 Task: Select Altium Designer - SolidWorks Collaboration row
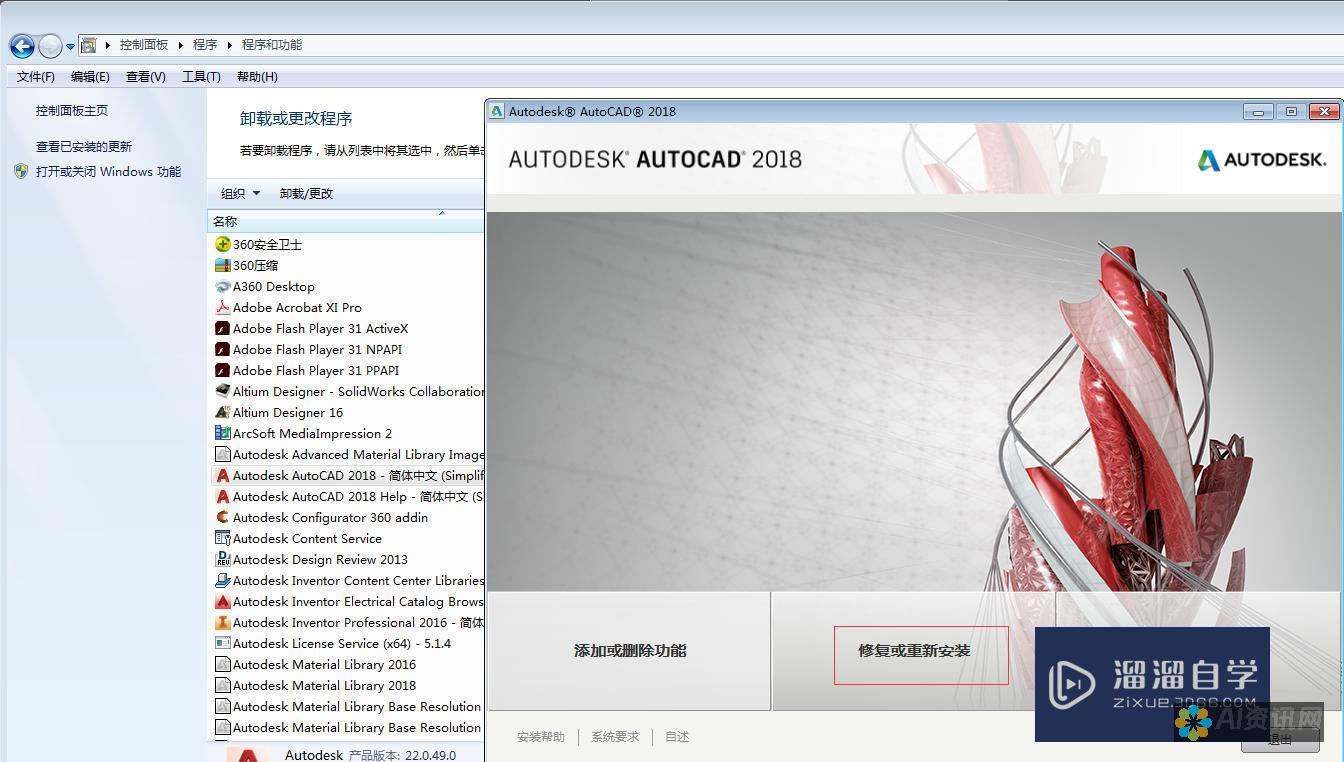(x=348, y=391)
